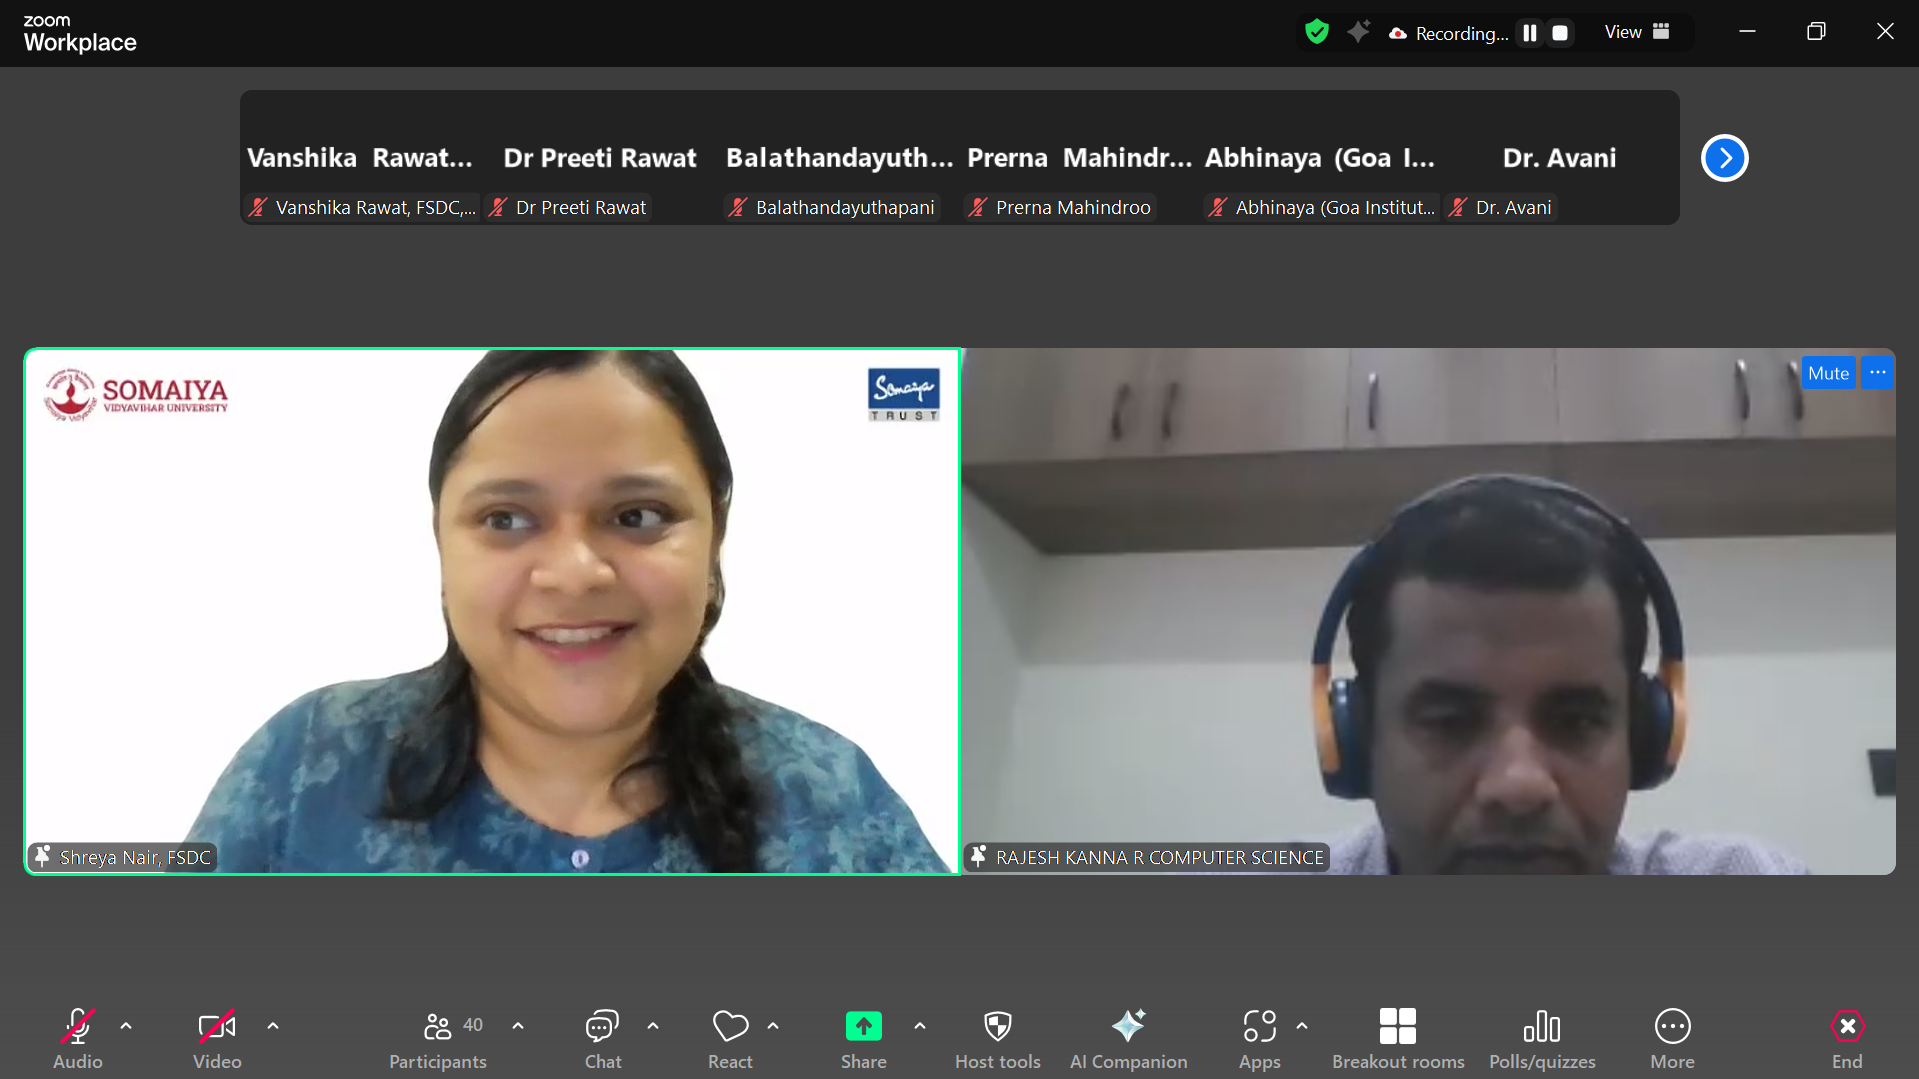Turn on camera with Video button
1919x1079 pixels.
[x=217, y=1037]
